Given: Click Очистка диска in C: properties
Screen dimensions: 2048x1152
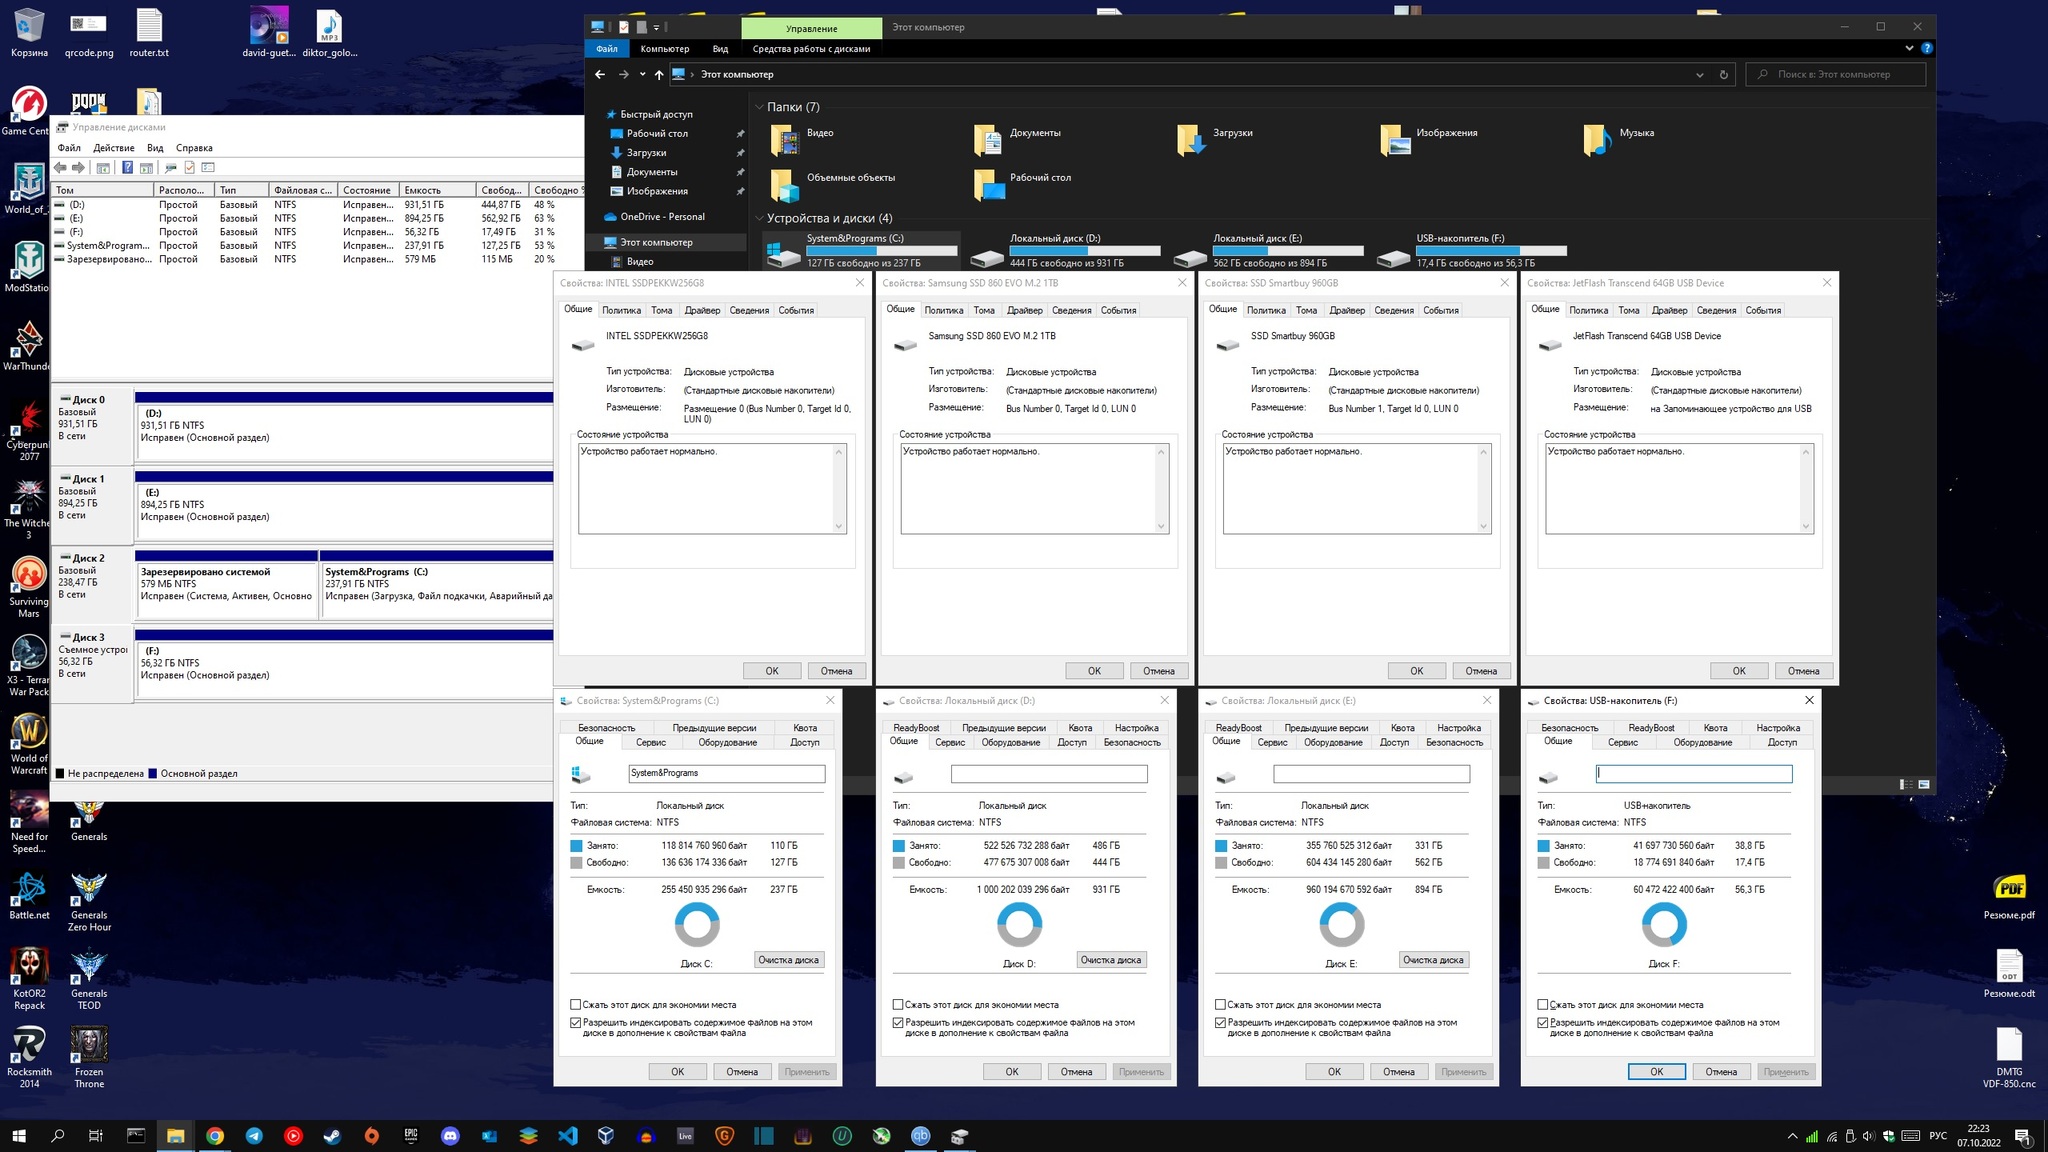Looking at the screenshot, I should pyautogui.click(x=788, y=960).
